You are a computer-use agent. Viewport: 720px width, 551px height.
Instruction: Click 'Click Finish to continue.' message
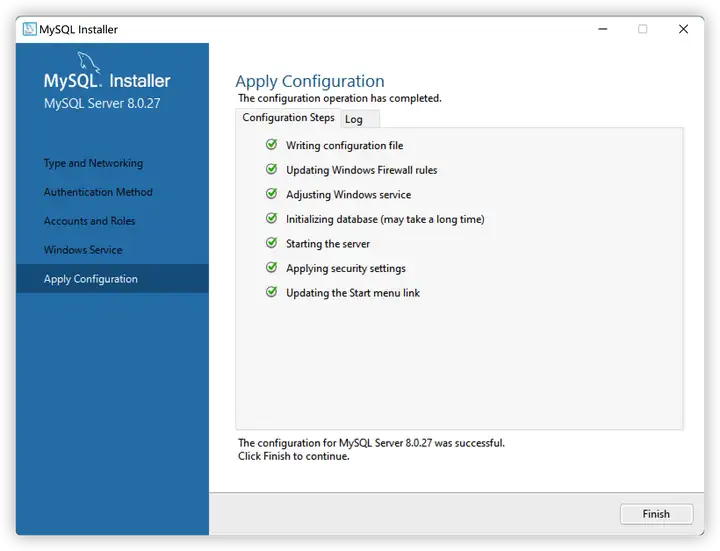click(293, 456)
